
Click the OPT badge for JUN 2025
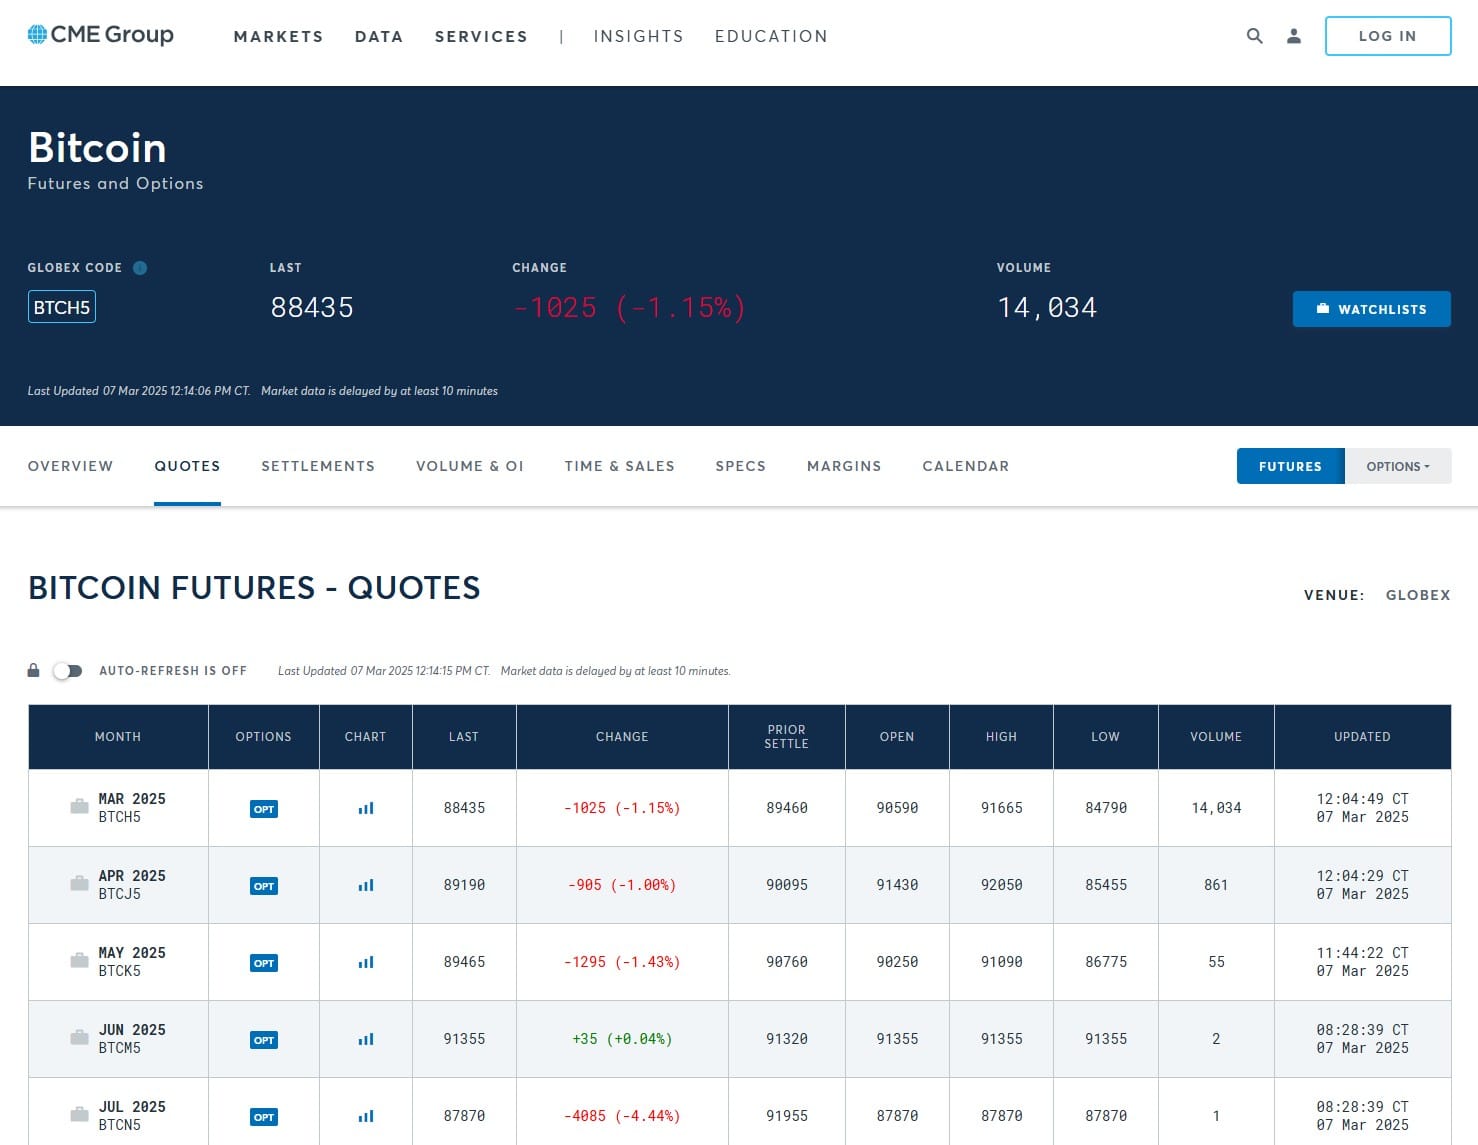[264, 1040]
